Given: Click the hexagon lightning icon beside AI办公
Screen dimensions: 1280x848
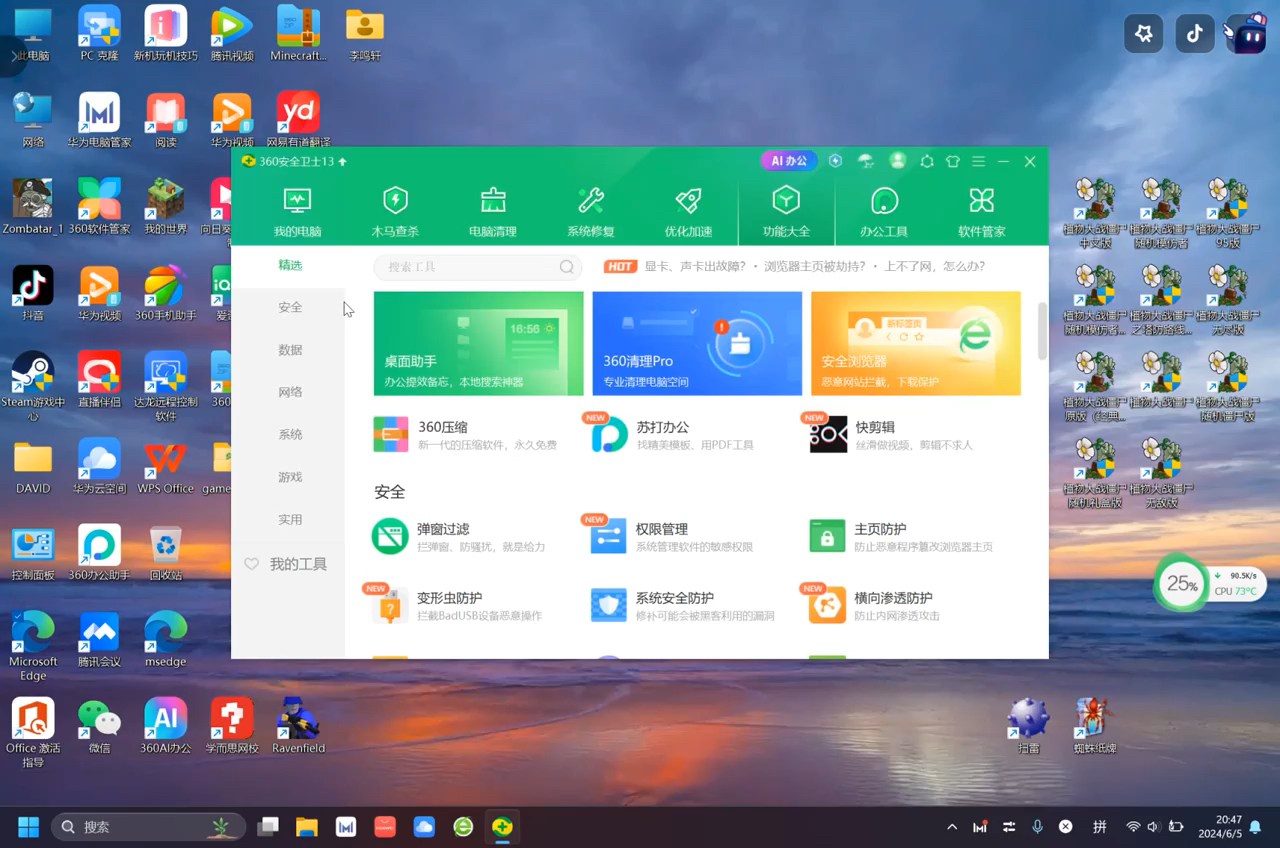Looking at the screenshot, I should pos(835,161).
